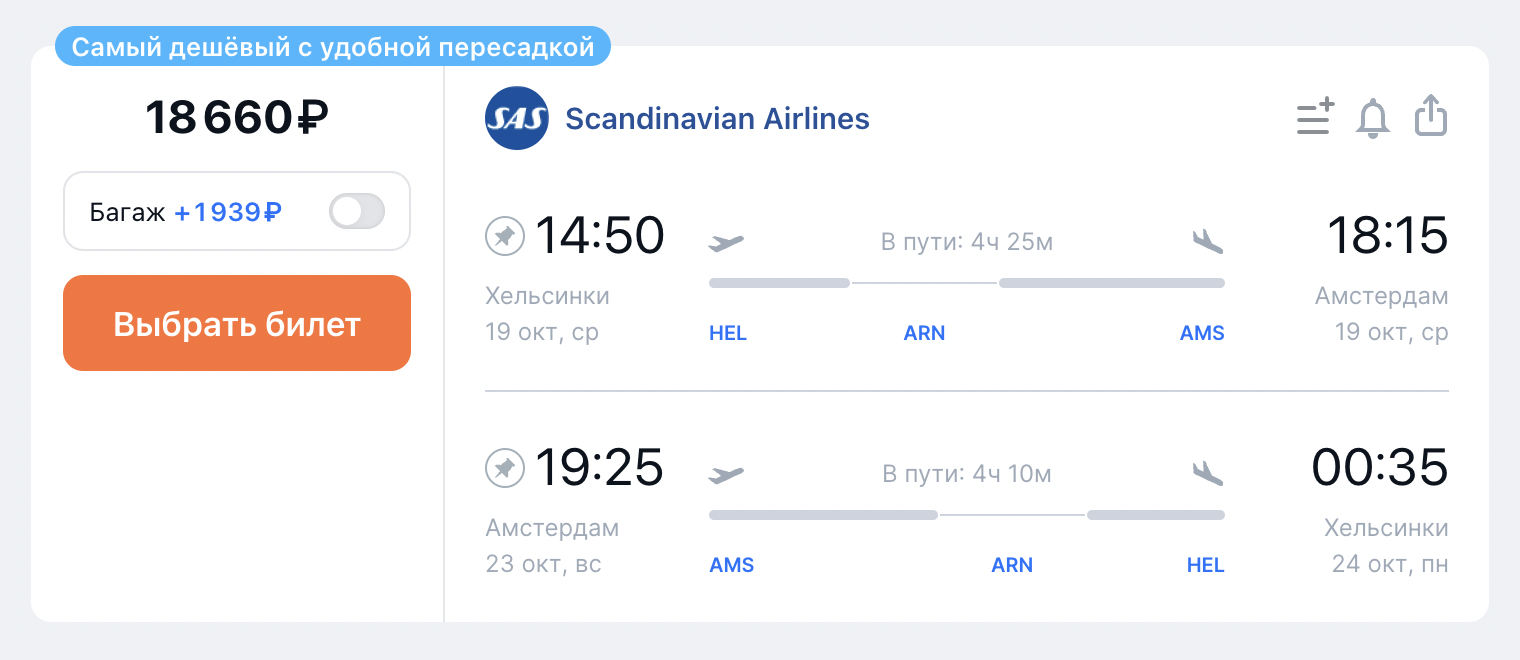Click ARN layover code on outbound flight
The image size is (1520, 660).
pos(924,334)
